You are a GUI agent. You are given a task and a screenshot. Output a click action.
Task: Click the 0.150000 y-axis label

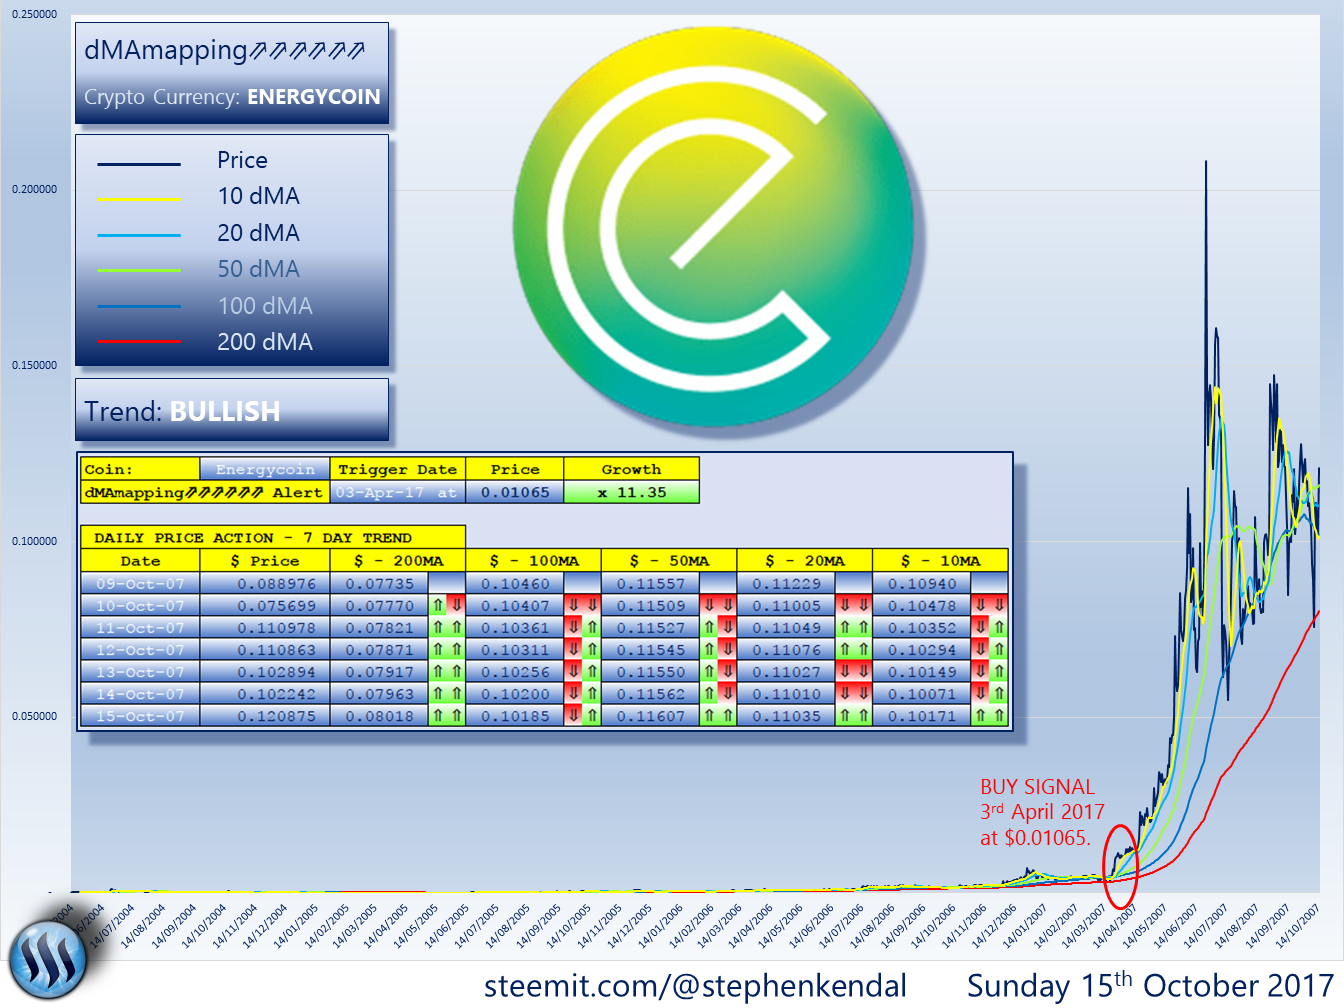[x=34, y=365]
